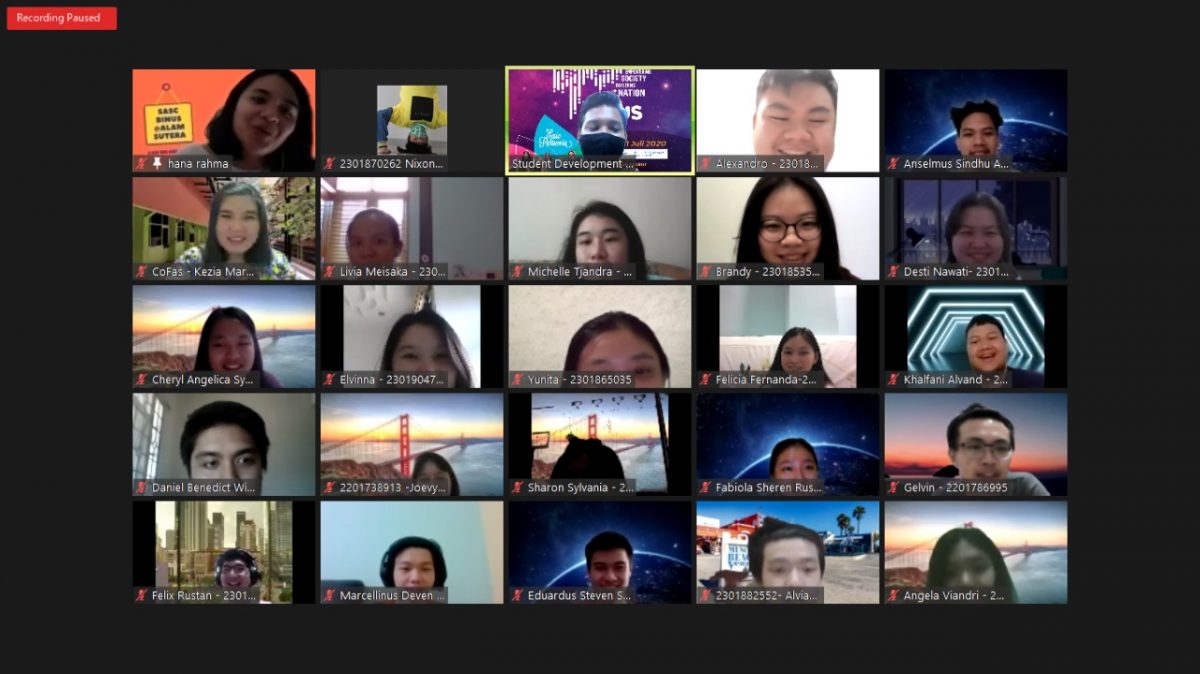
Task: Select Cheryl Angelica's video tile
Action: pyautogui.click(x=224, y=336)
